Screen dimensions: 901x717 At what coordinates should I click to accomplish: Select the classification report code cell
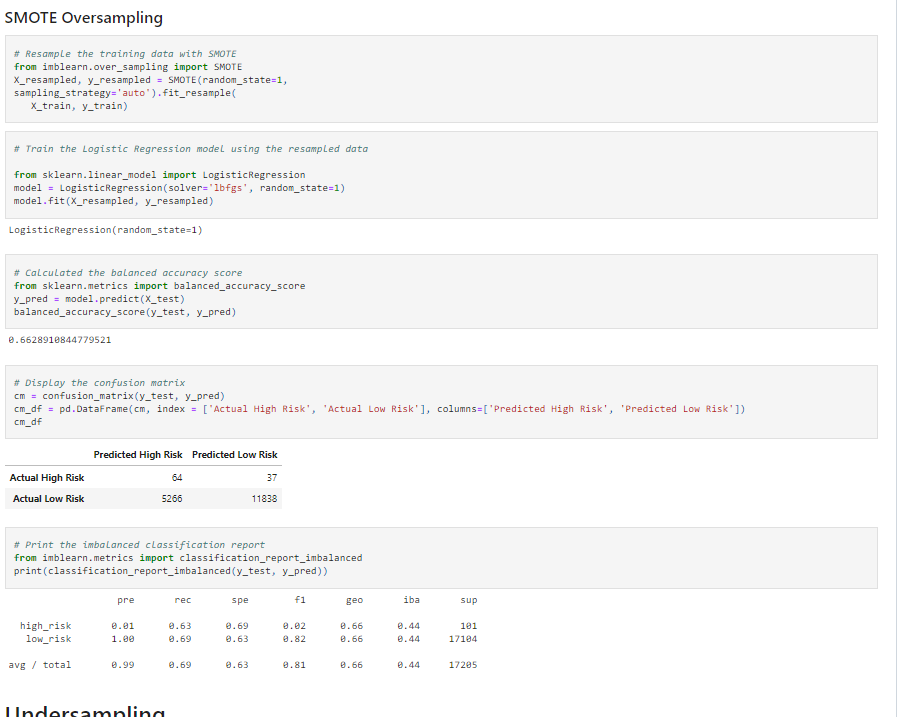(x=441, y=558)
